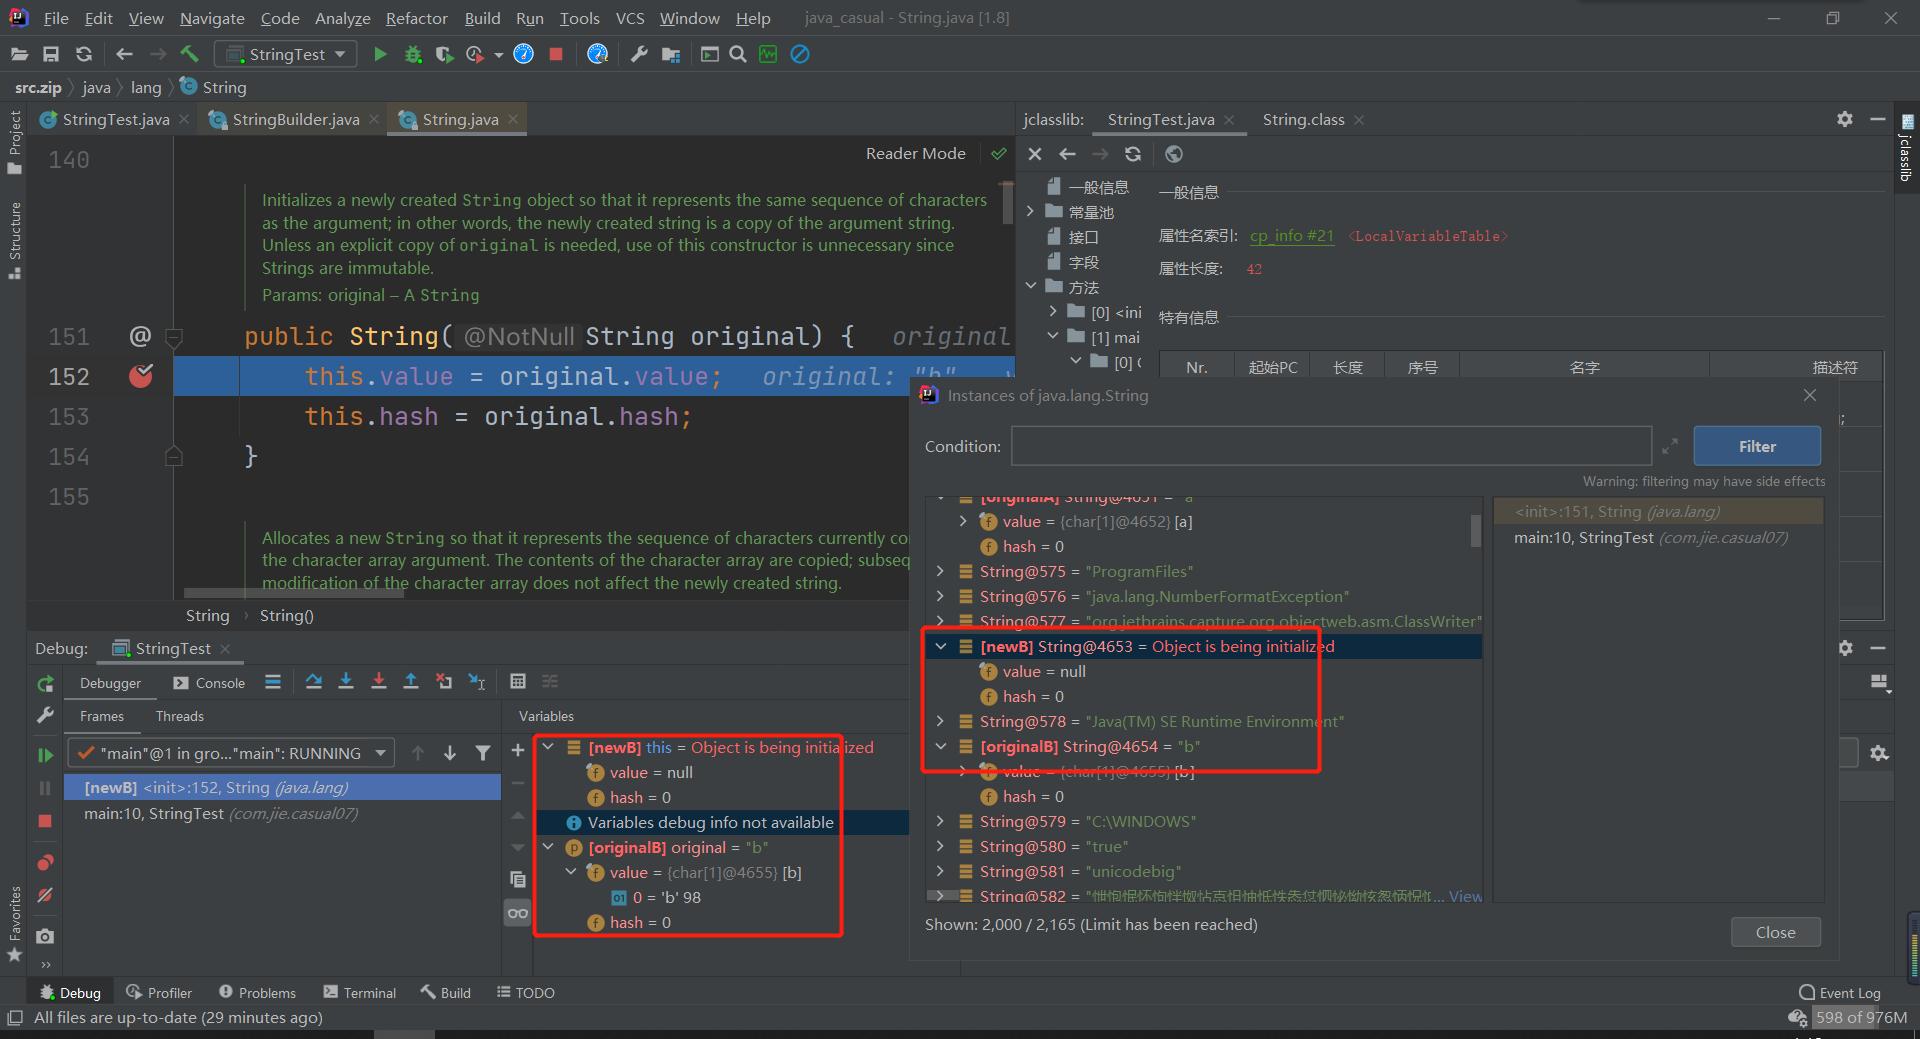The image size is (1920, 1039).
Task: Open the Terminal tool window
Action: coord(360,992)
